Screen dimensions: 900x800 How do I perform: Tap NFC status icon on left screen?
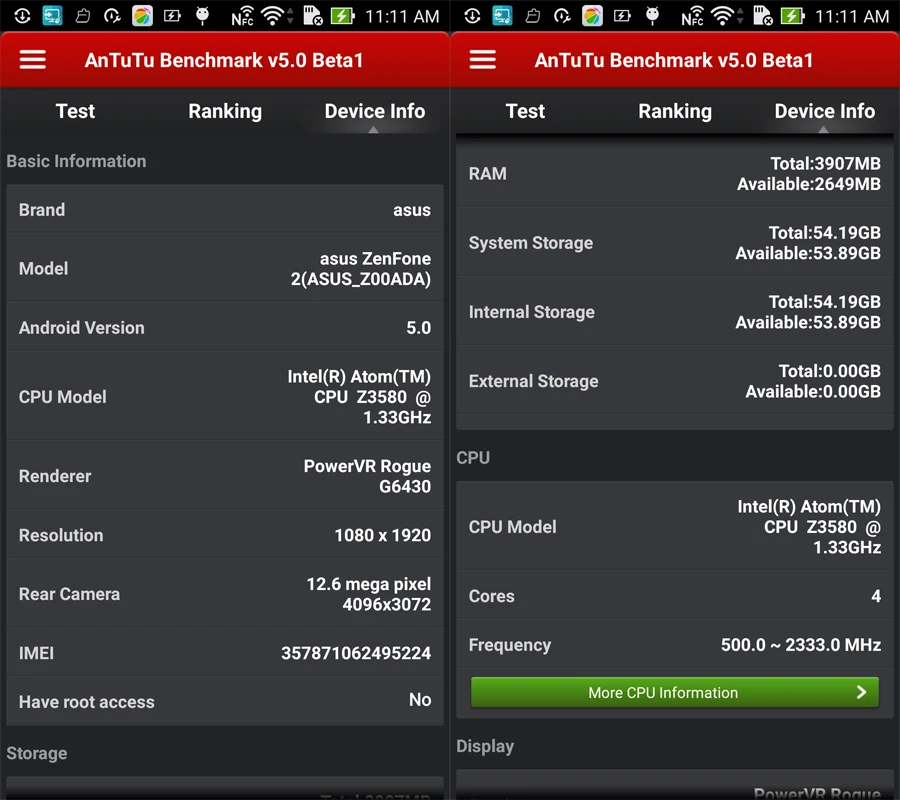point(243,16)
